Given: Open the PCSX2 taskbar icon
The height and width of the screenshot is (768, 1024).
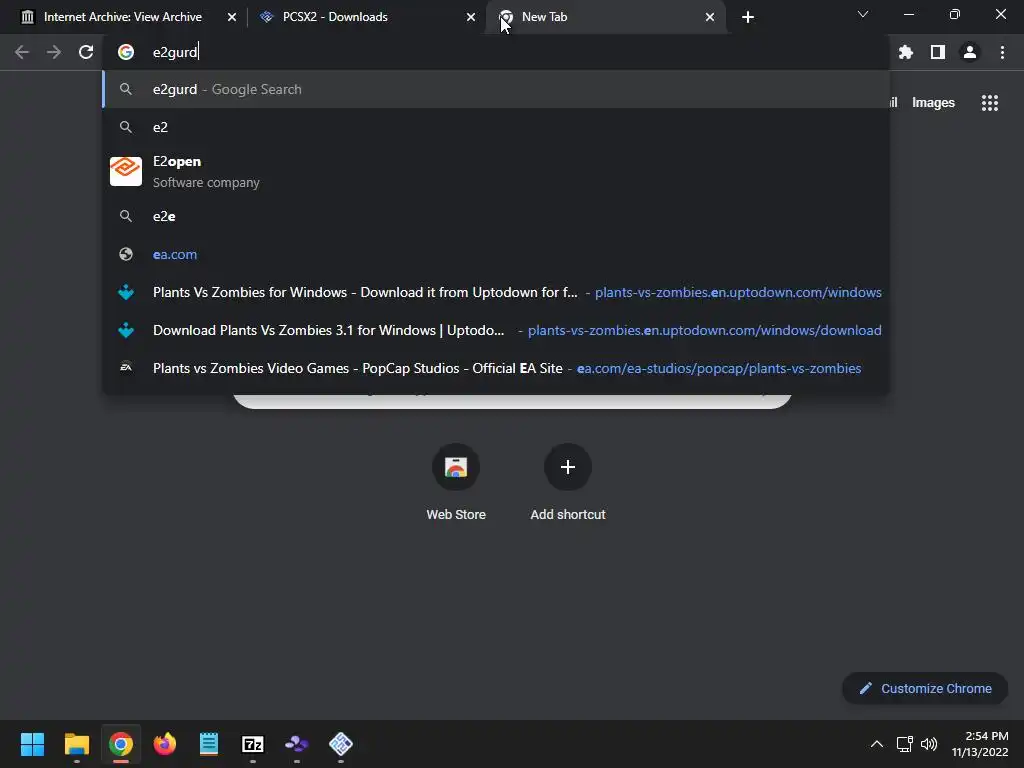Looking at the screenshot, I should (341, 744).
